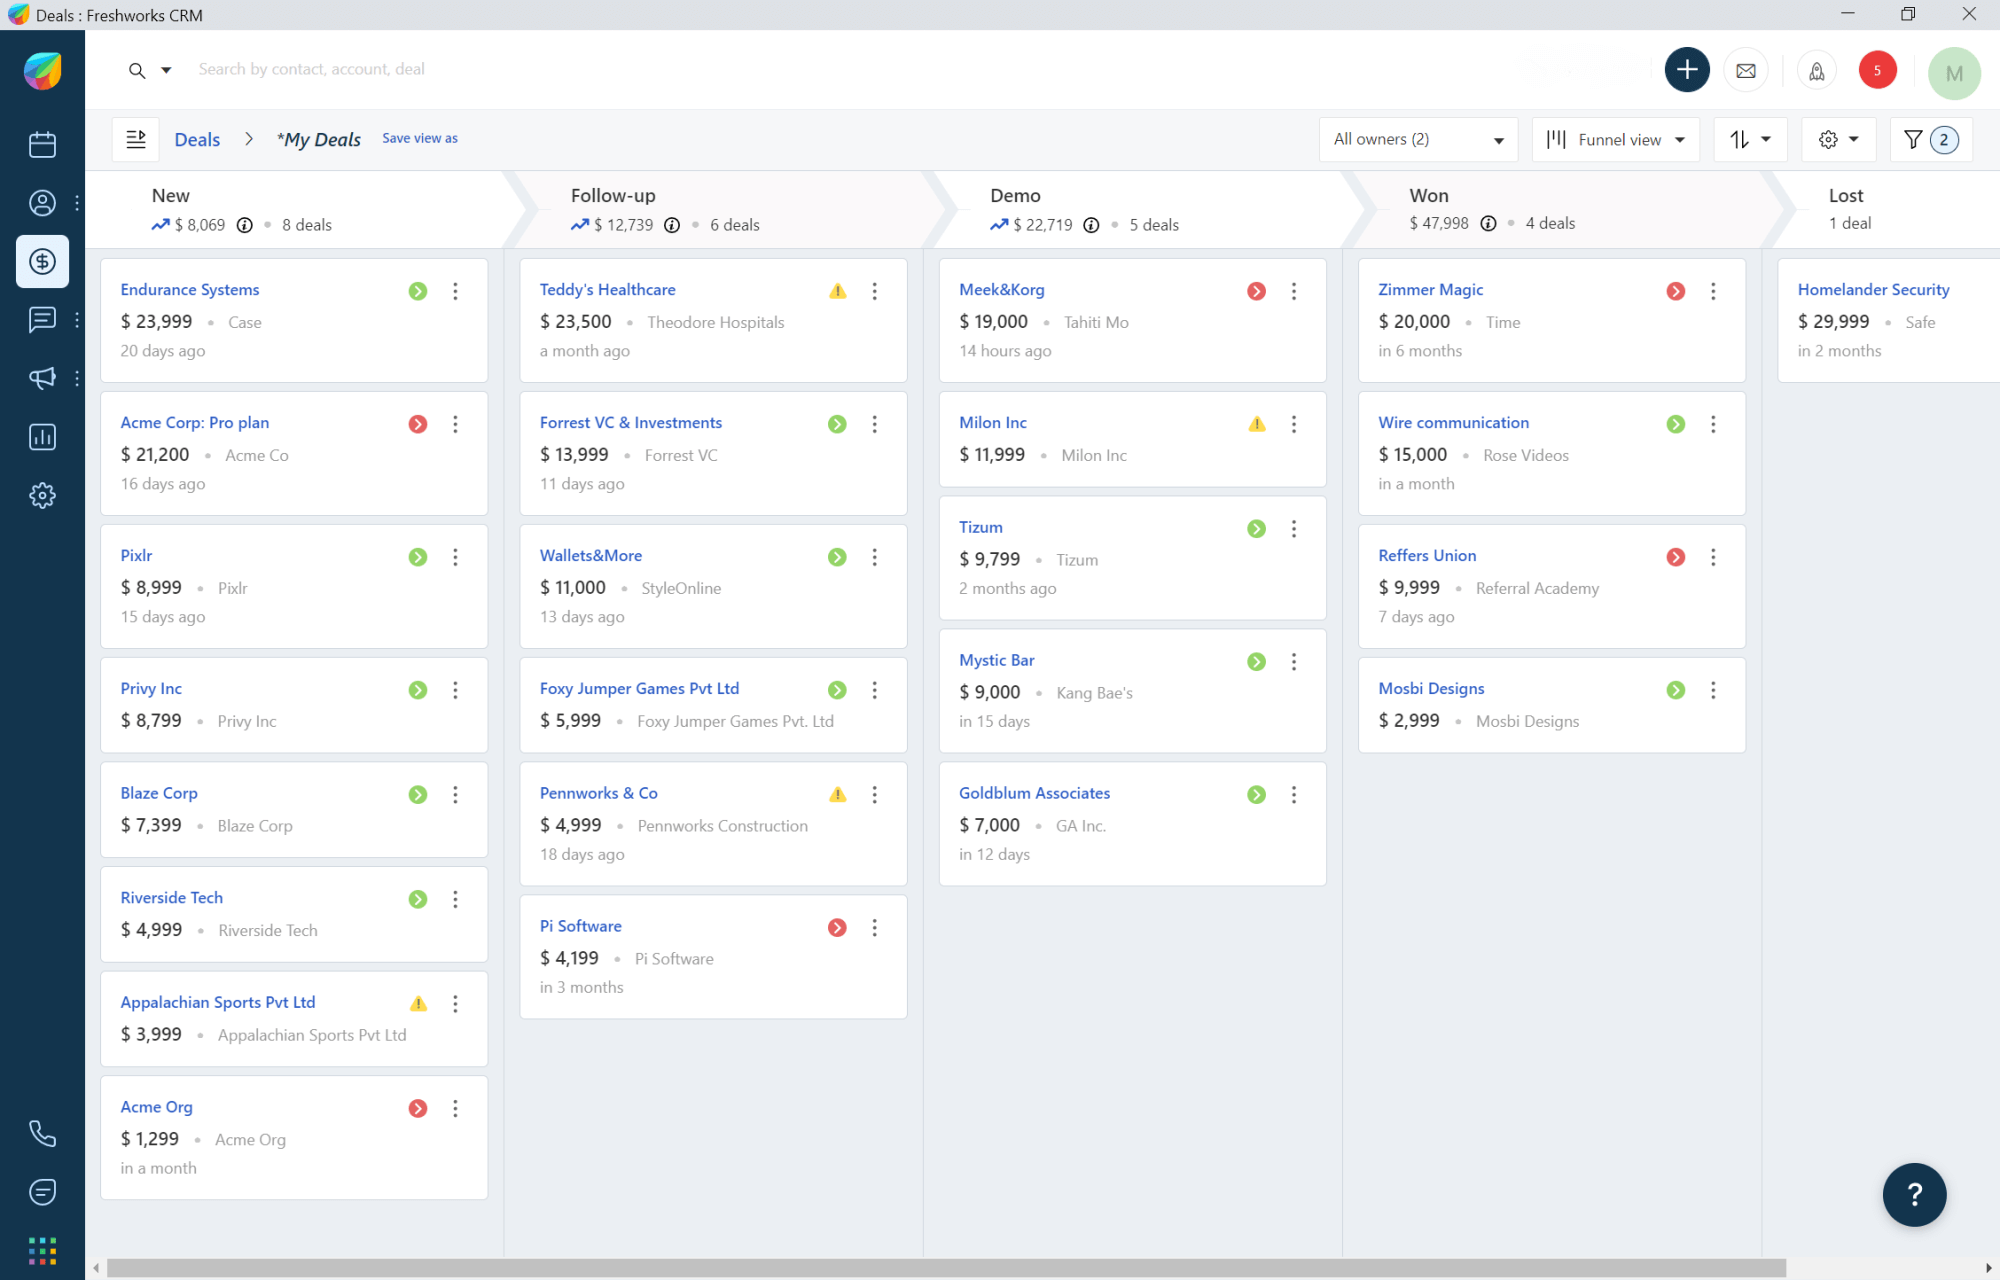2000x1280 pixels.
Task: Open the Conversations chat sidebar icon
Action: tap(42, 320)
